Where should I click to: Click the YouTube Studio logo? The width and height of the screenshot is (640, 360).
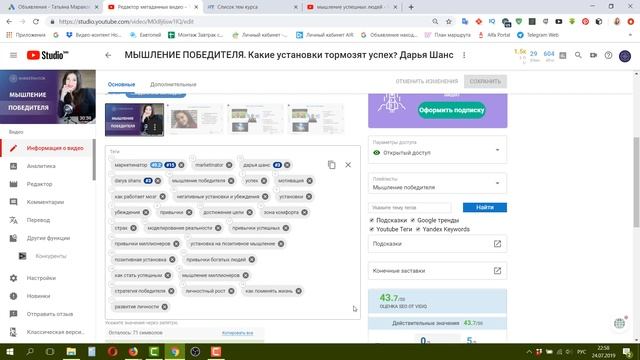coord(48,55)
